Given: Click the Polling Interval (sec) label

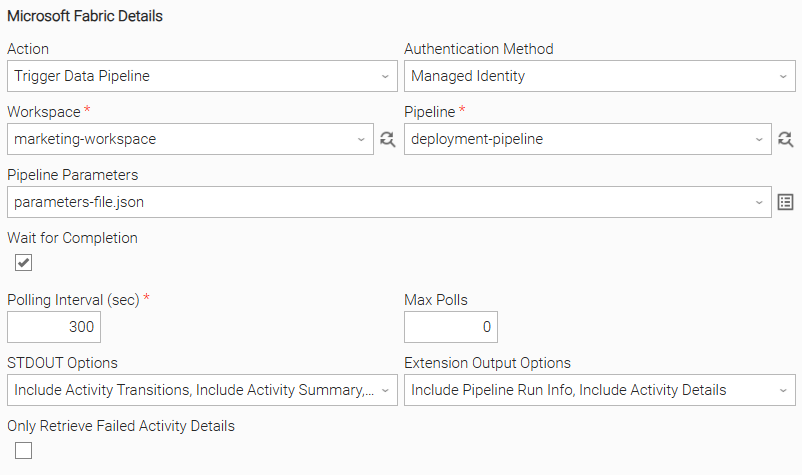Looking at the screenshot, I should 73,300.
